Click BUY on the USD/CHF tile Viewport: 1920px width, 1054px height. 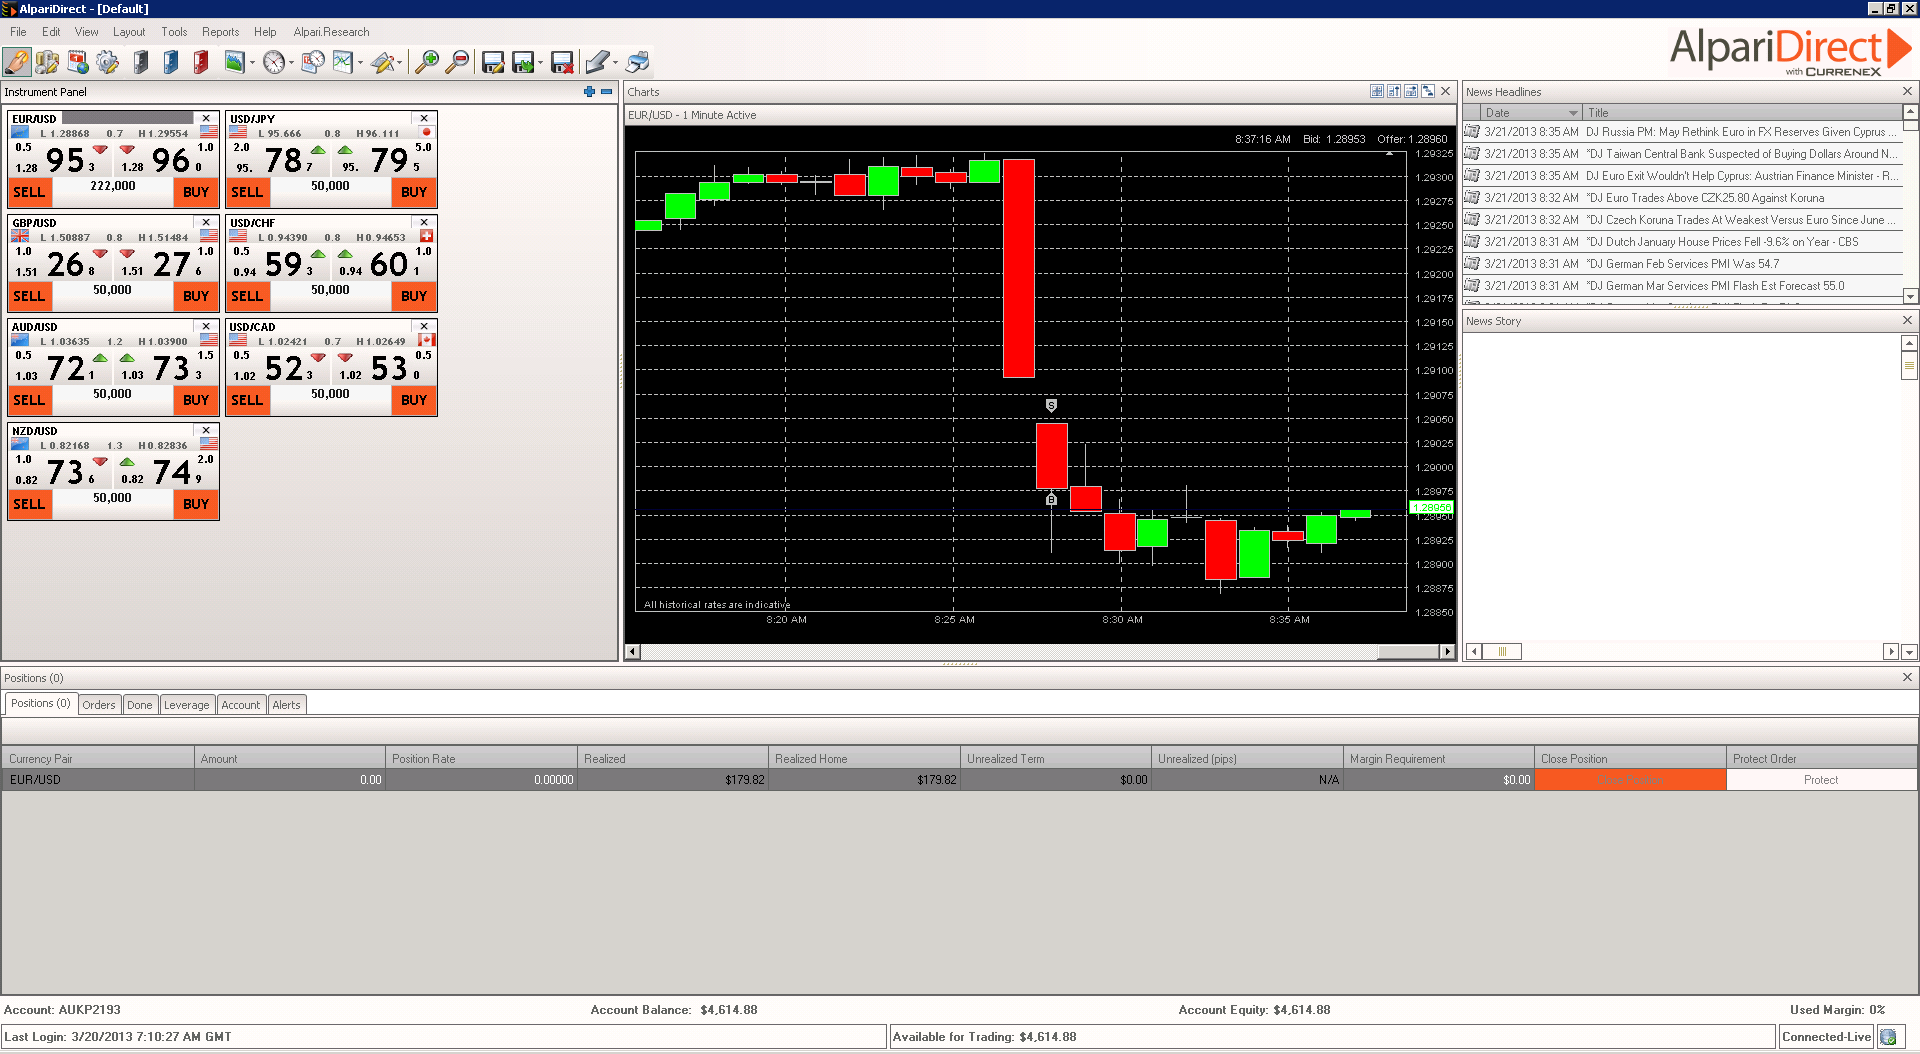(x=414, y=296)
